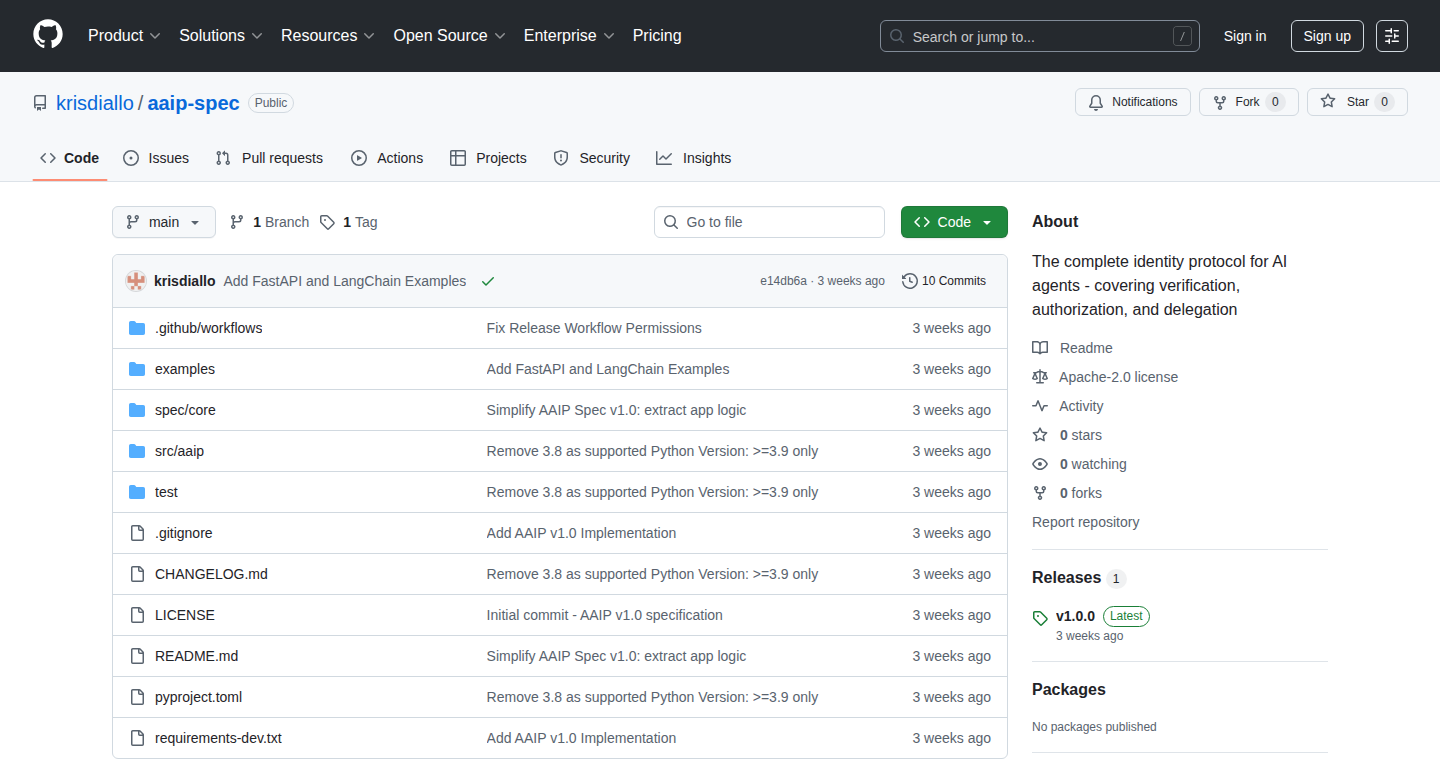Click the Notifications bell button
The width and height of the screenshot is (1440, 761).
click(1133, 102)
